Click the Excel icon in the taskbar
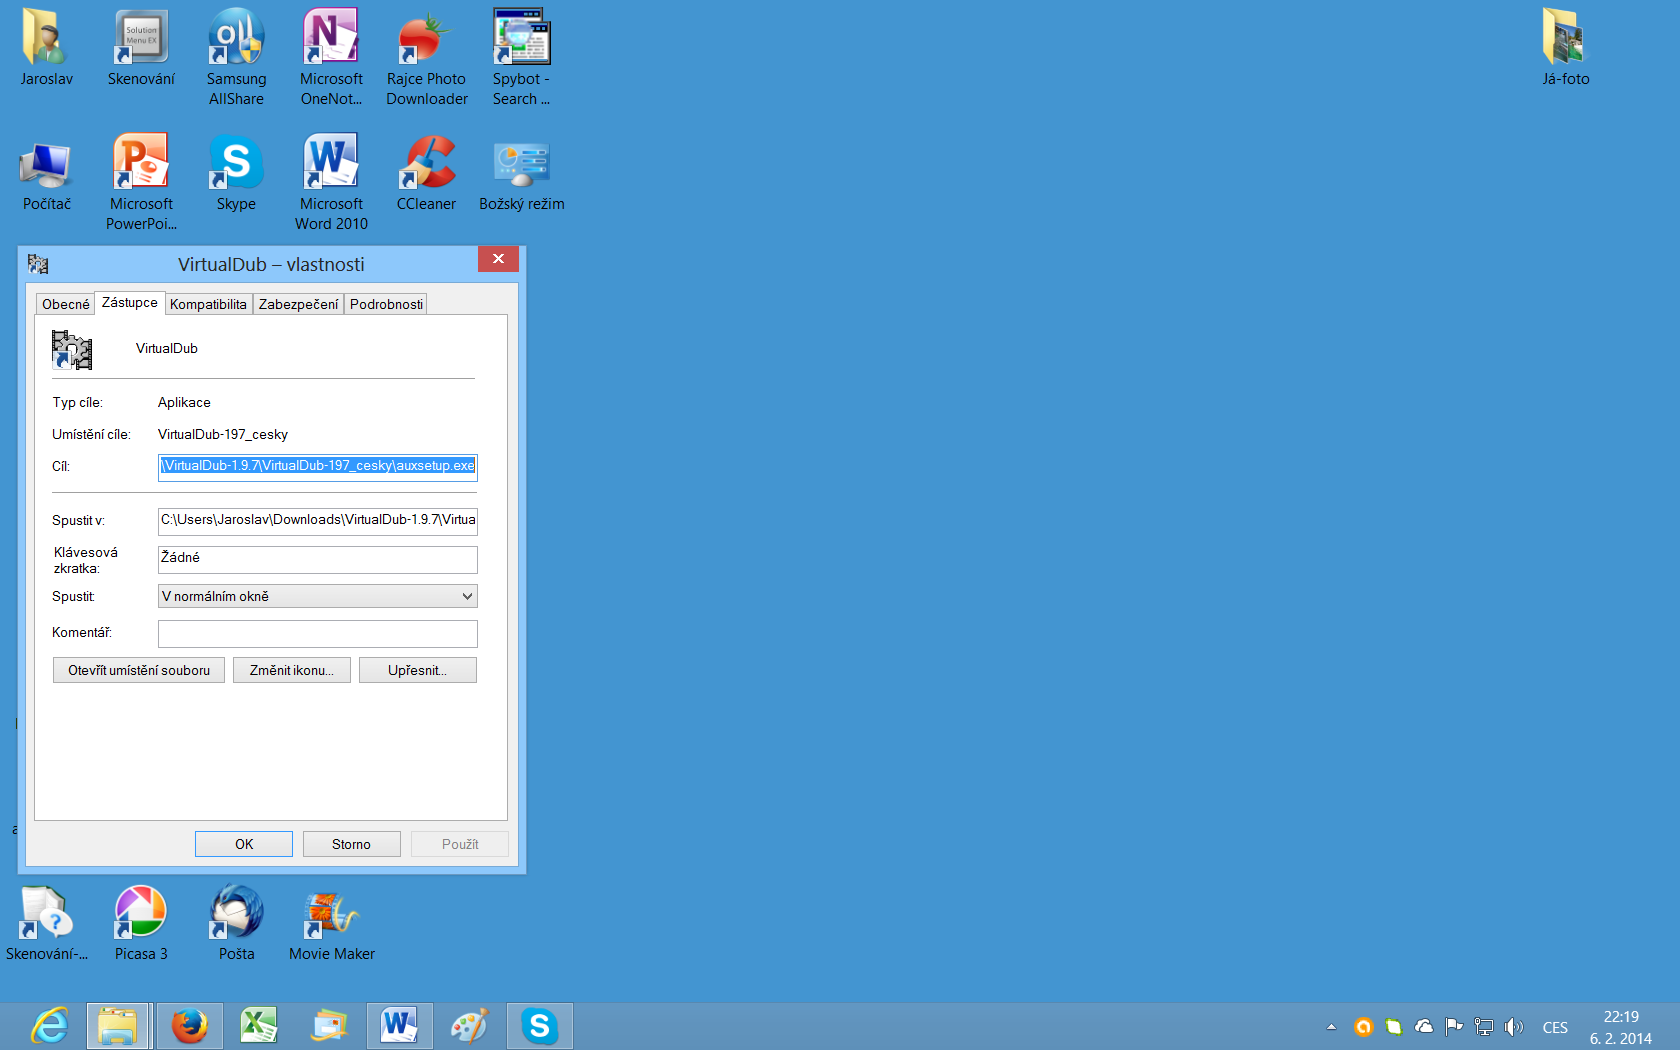Image resolution: width=1680 pixels, height=1050 pixels. (259, 1026)
